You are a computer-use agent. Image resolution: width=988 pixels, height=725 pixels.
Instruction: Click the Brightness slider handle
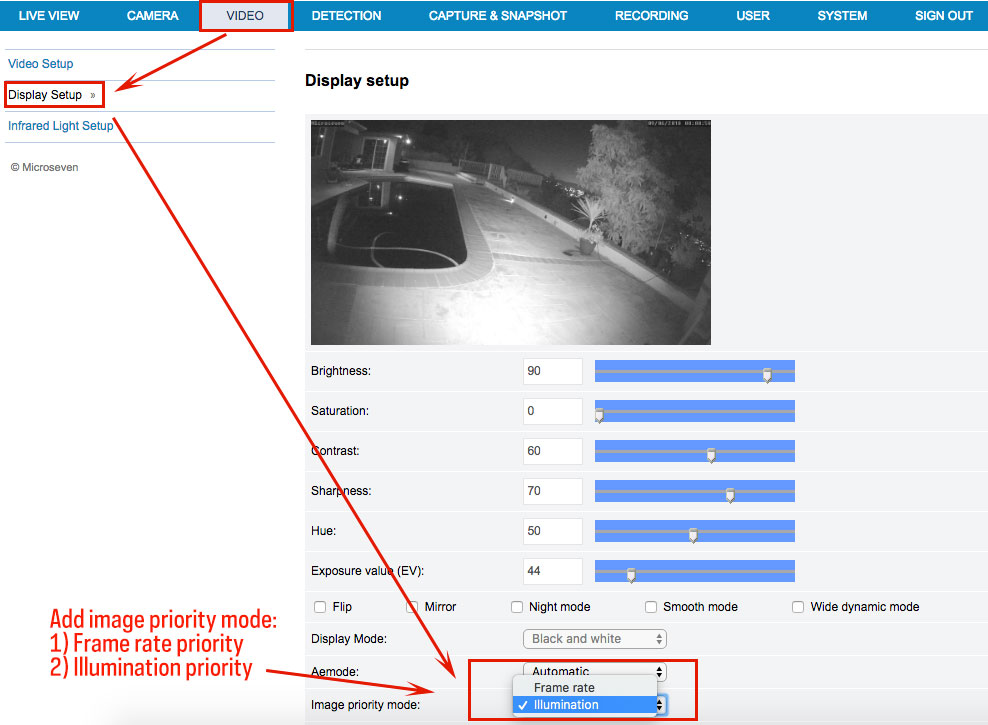pyautogui.click(x=767, y=375)
